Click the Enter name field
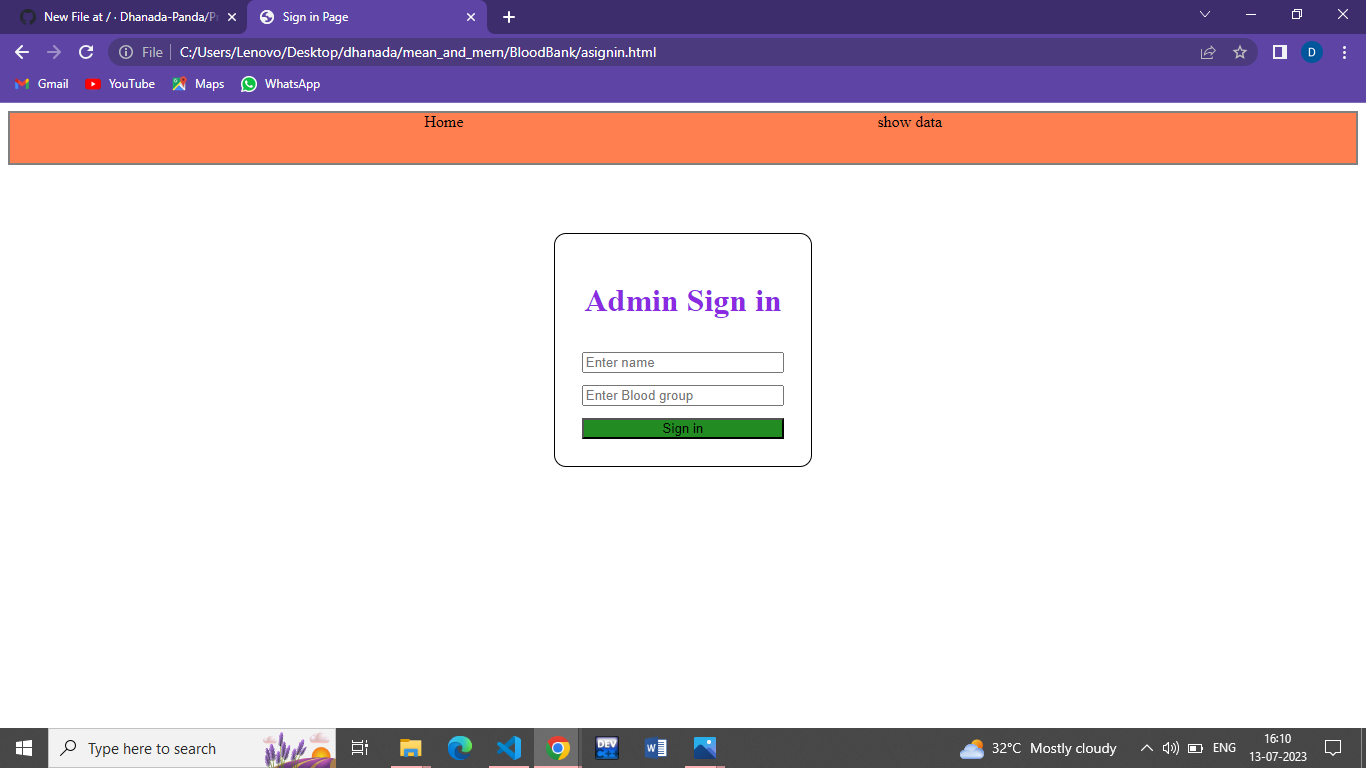This screenshot has width=1366, height=768. point(683,362)
